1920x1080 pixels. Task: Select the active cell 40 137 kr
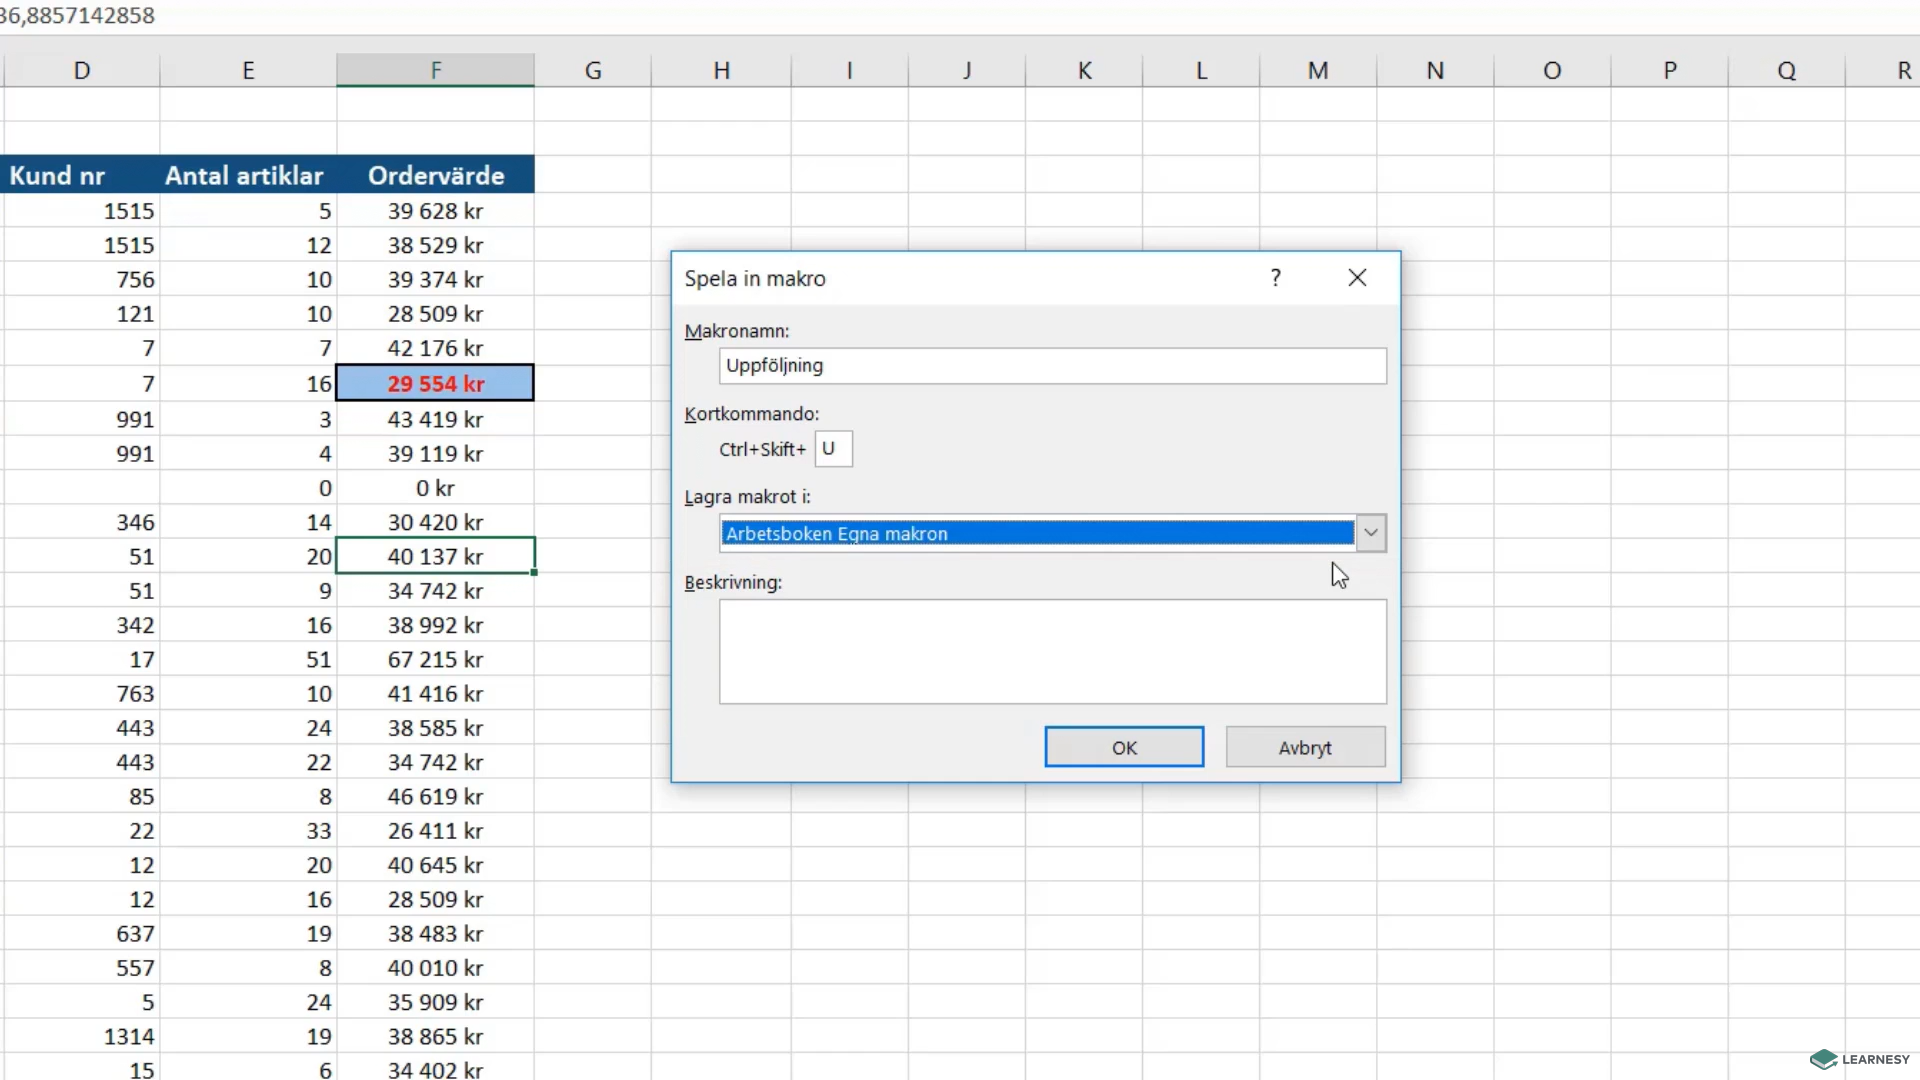point(435,556)
